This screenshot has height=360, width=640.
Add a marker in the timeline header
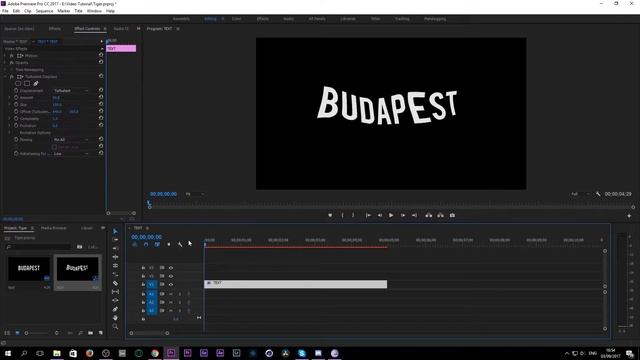pyautogui.click(x=169, y=244)
